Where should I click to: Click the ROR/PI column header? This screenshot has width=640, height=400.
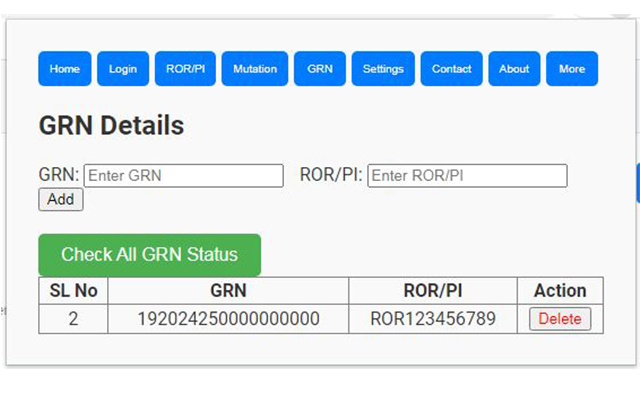coord(433,291)
